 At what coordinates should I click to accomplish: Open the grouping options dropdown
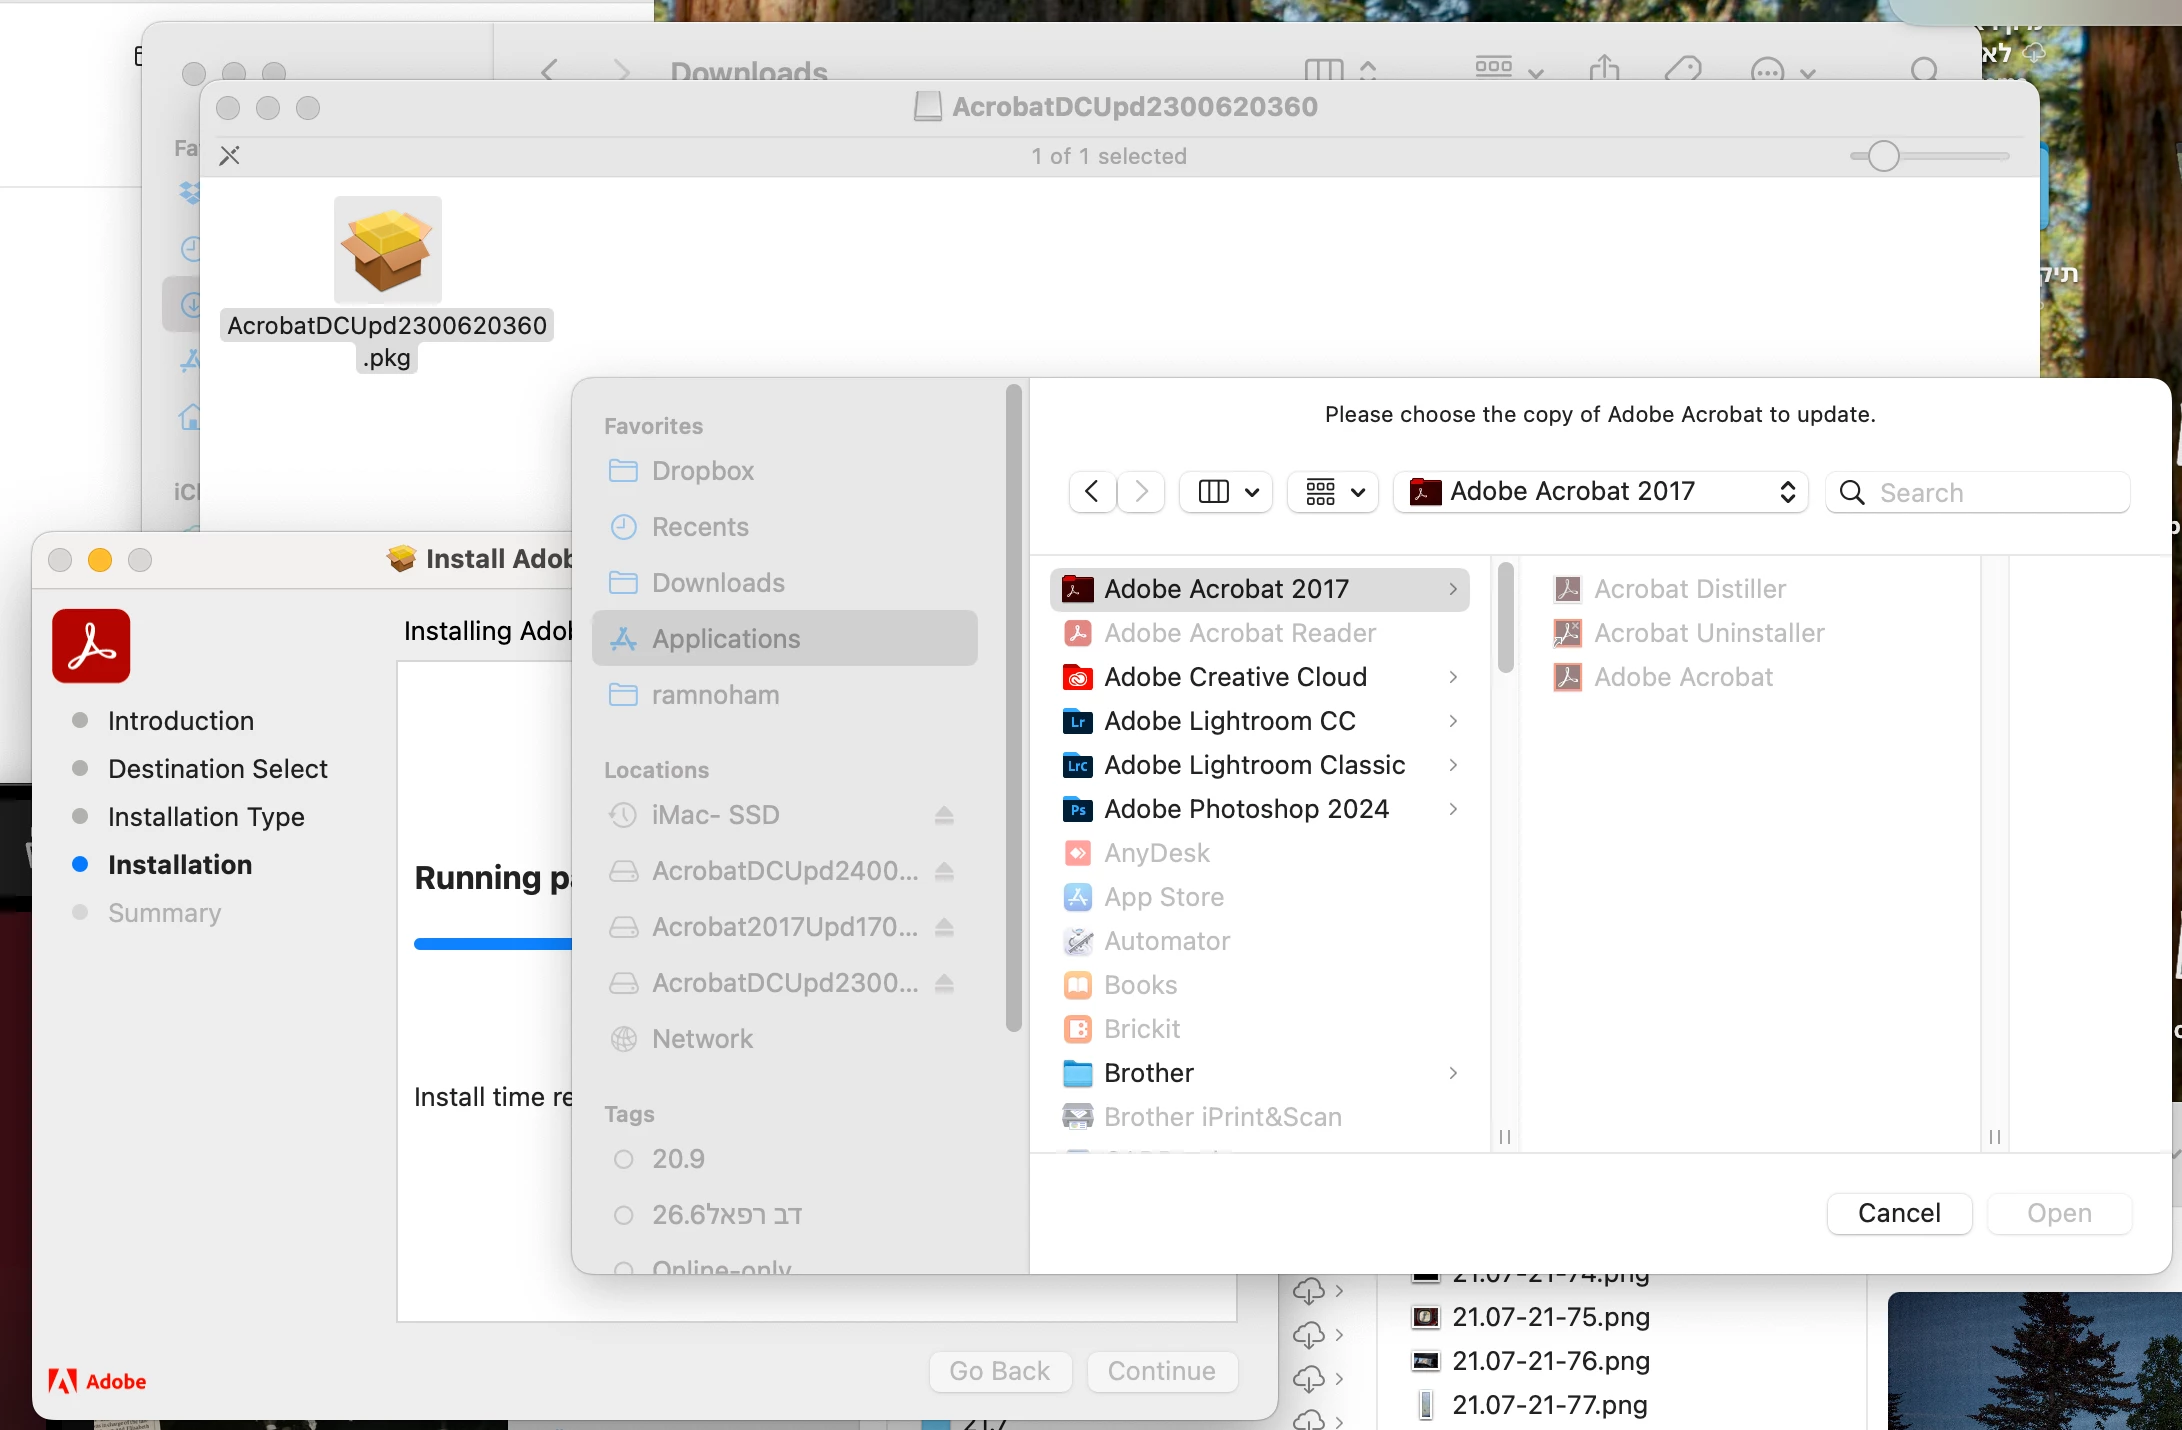tap(1334, 492)
